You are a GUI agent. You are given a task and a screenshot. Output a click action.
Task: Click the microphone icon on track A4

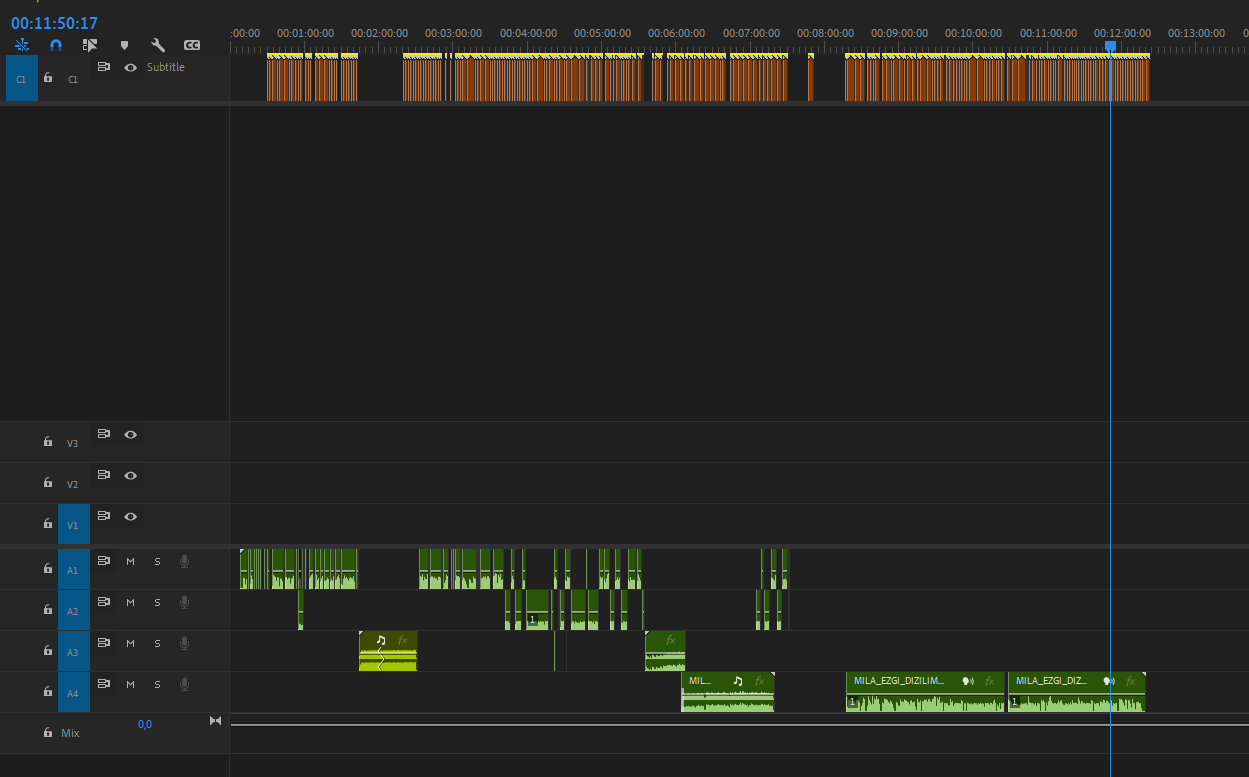point(184,684)
